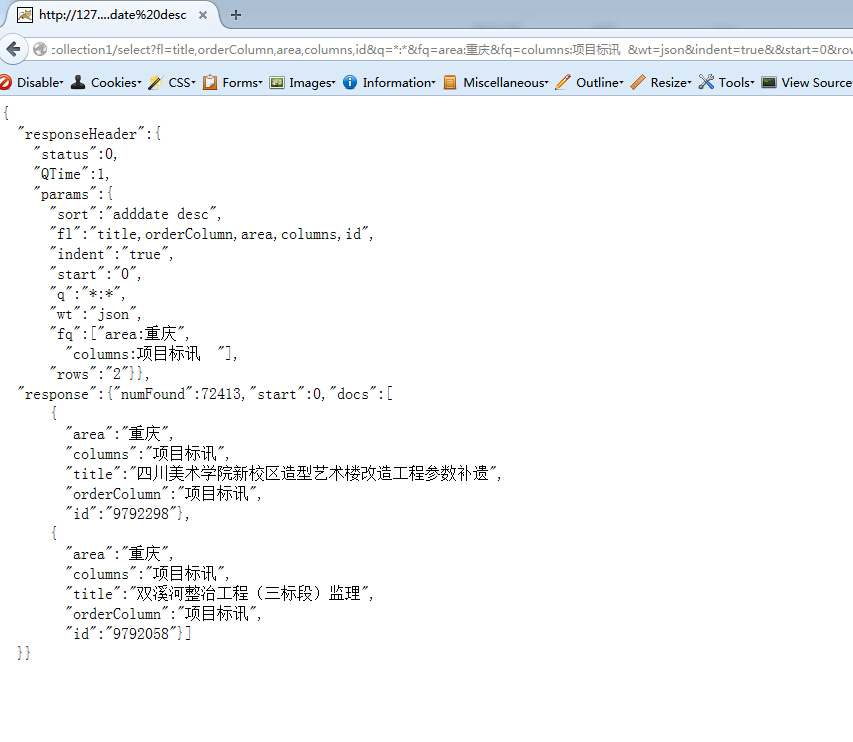Click the CSS pencil icon
This screenshot has width=853, height=742.
pos(155,82)
